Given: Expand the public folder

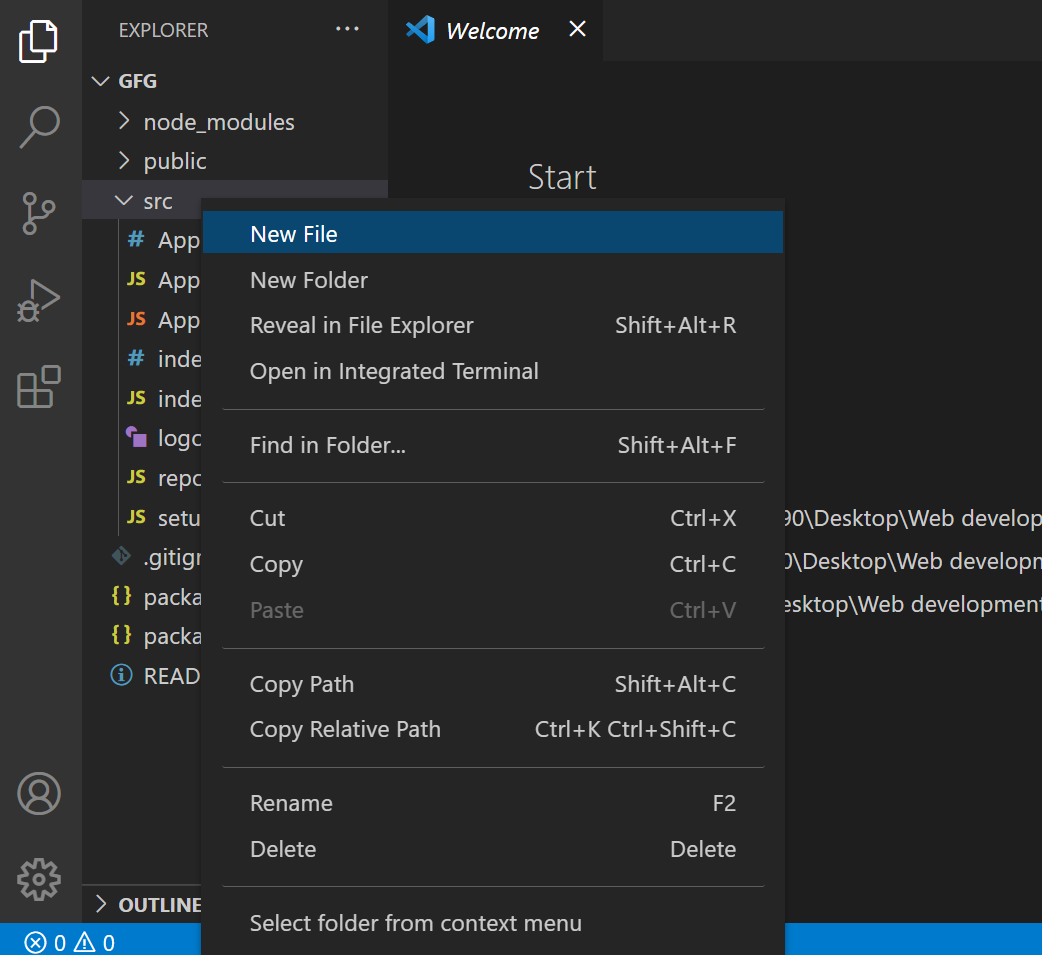Looking at the screenshot, I should click(x=175, y=161).
